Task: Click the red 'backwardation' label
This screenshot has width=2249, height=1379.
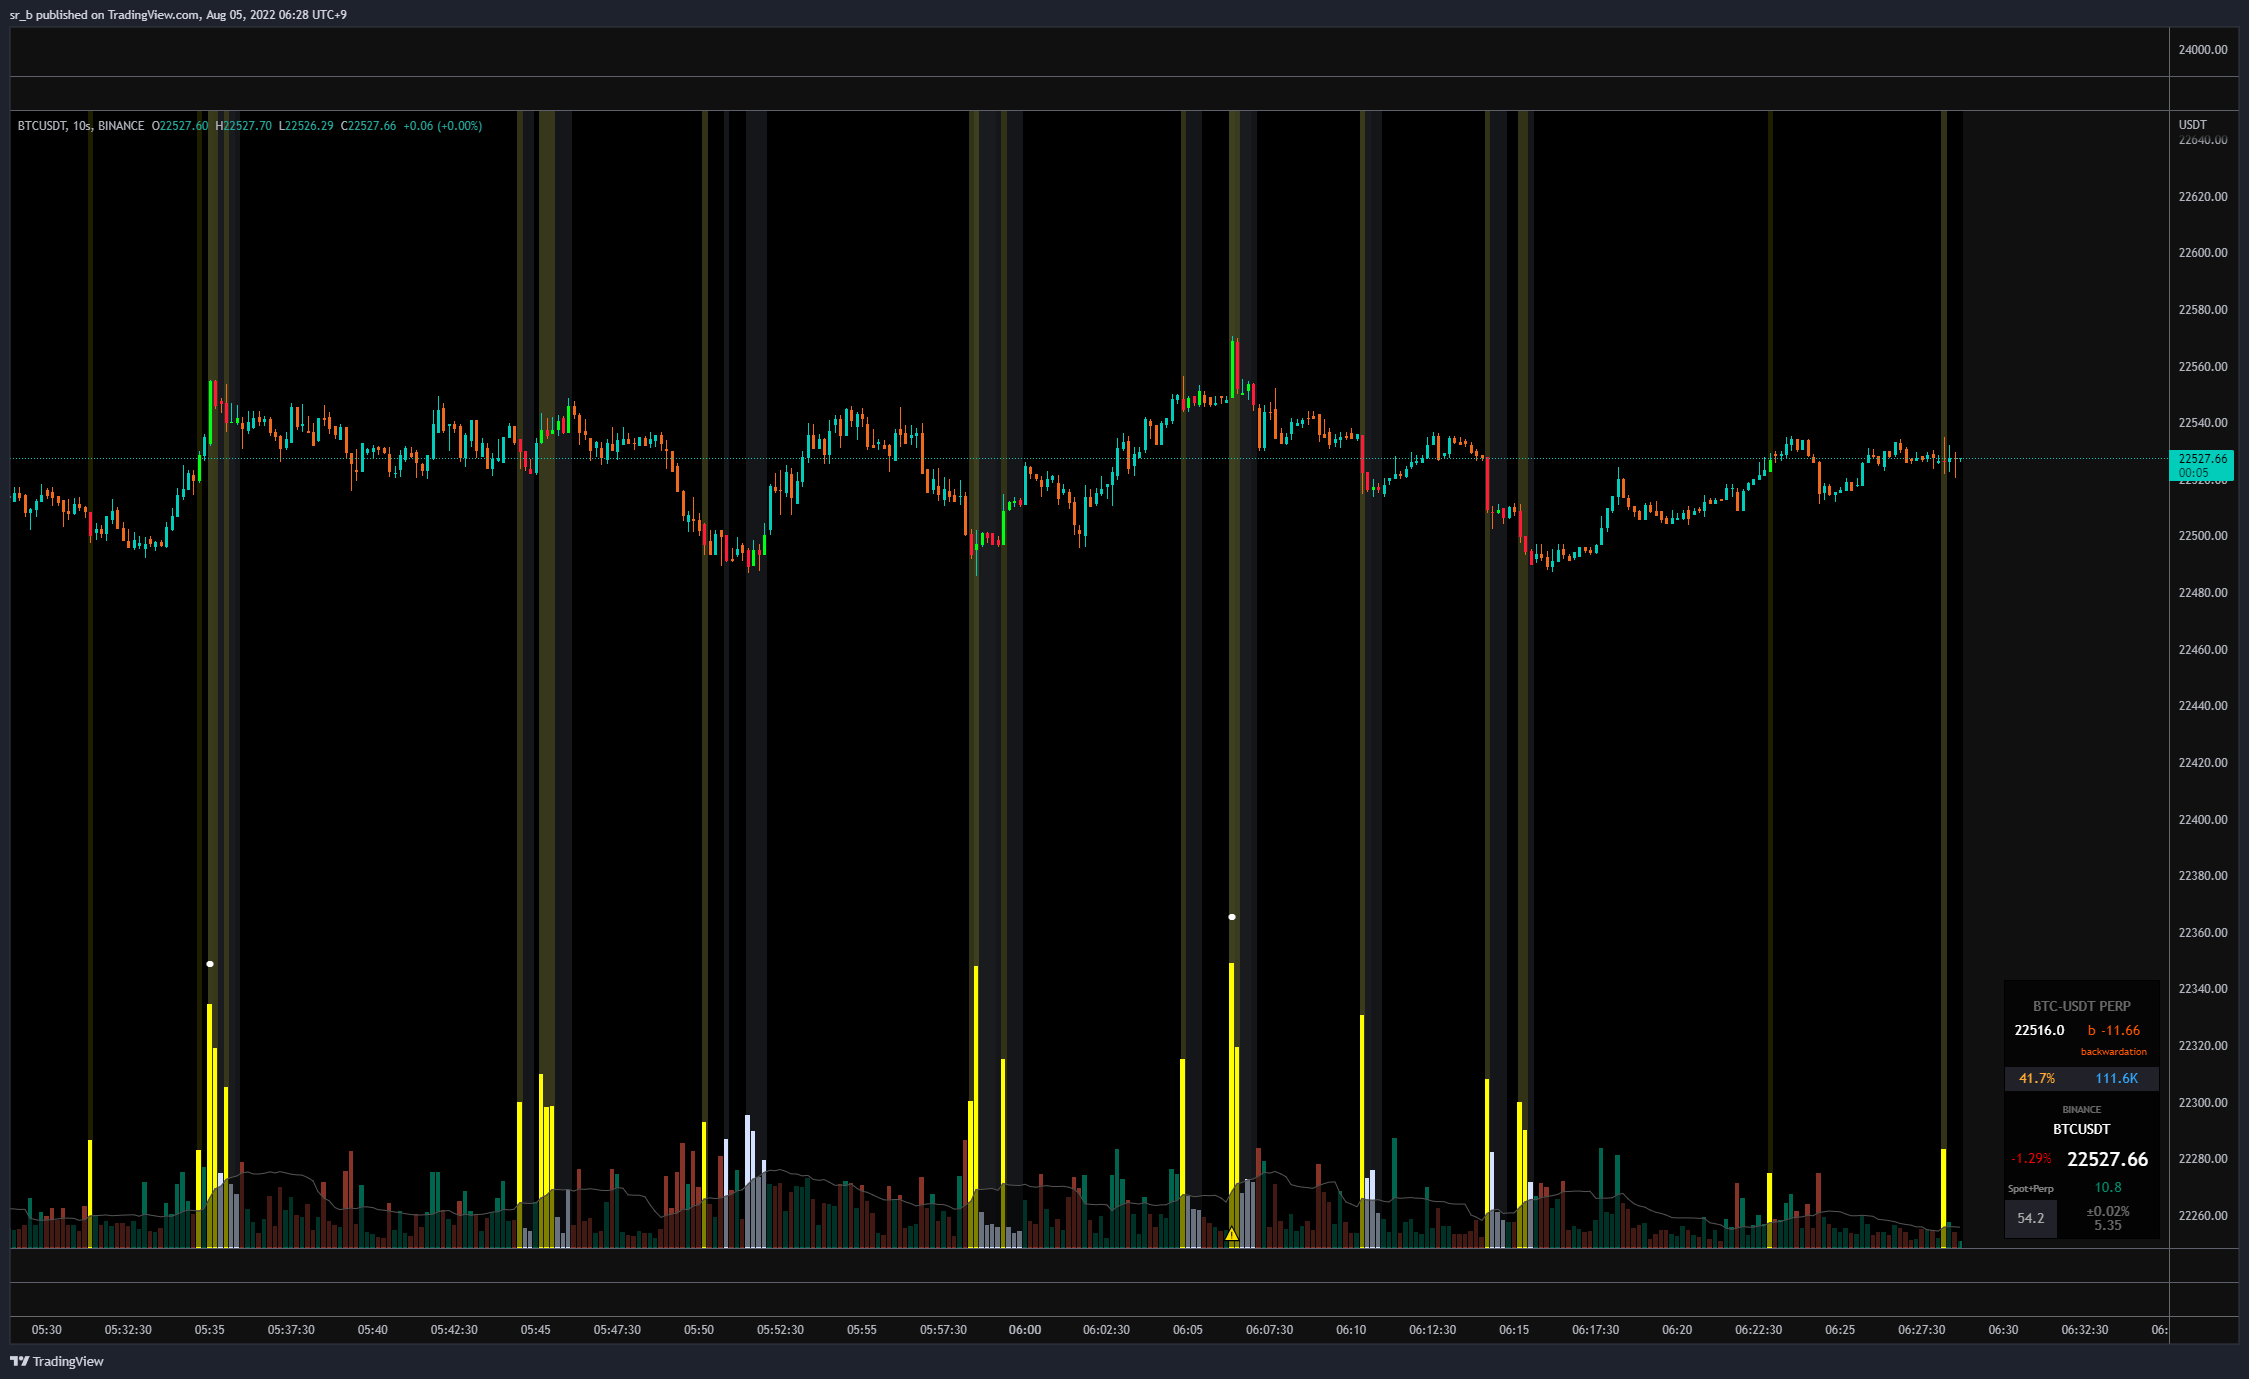Action: [2113, 1052]
